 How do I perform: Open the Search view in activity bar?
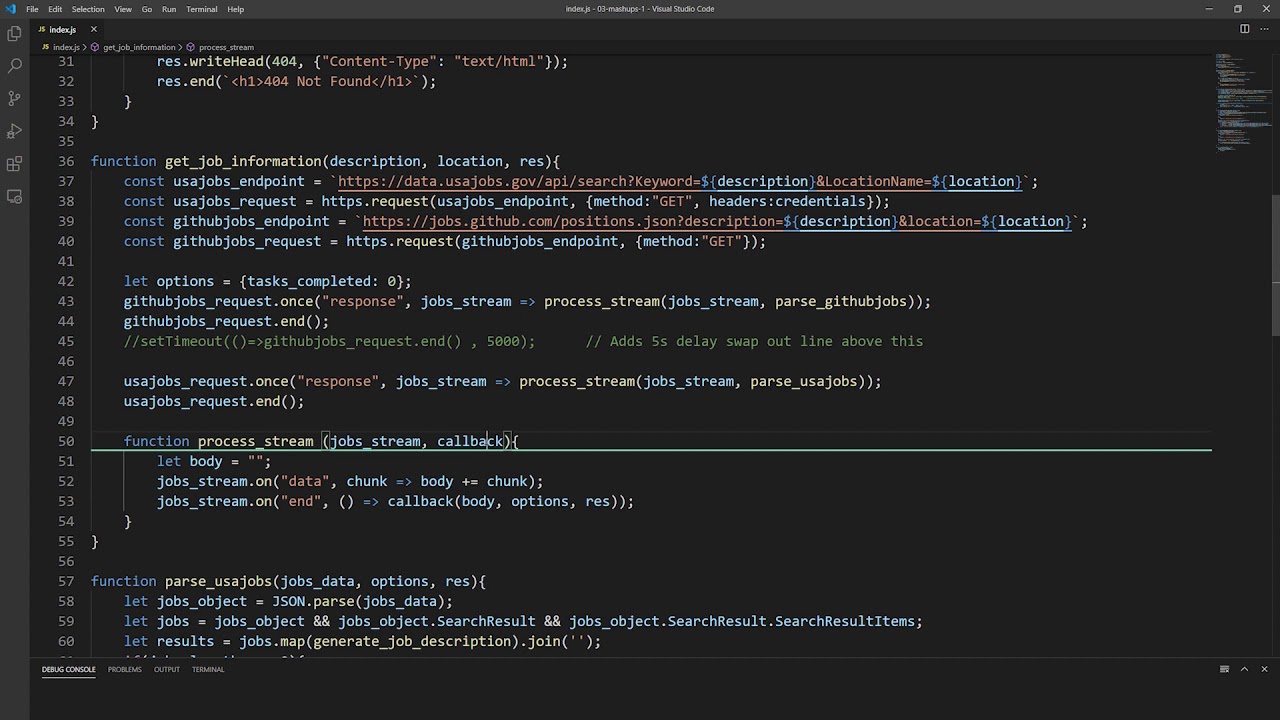click(x=14, y=66)
